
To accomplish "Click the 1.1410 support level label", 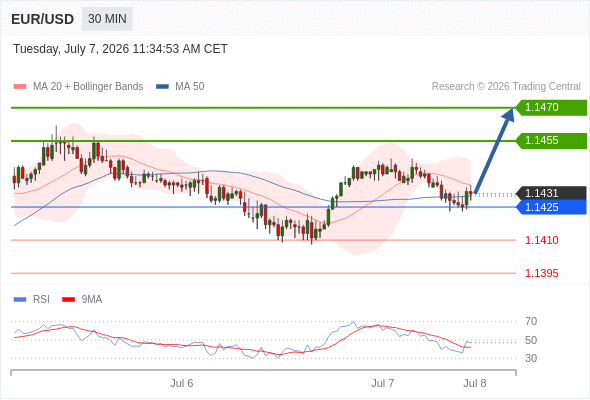I will pyautogui.click(x=541, y=240).
